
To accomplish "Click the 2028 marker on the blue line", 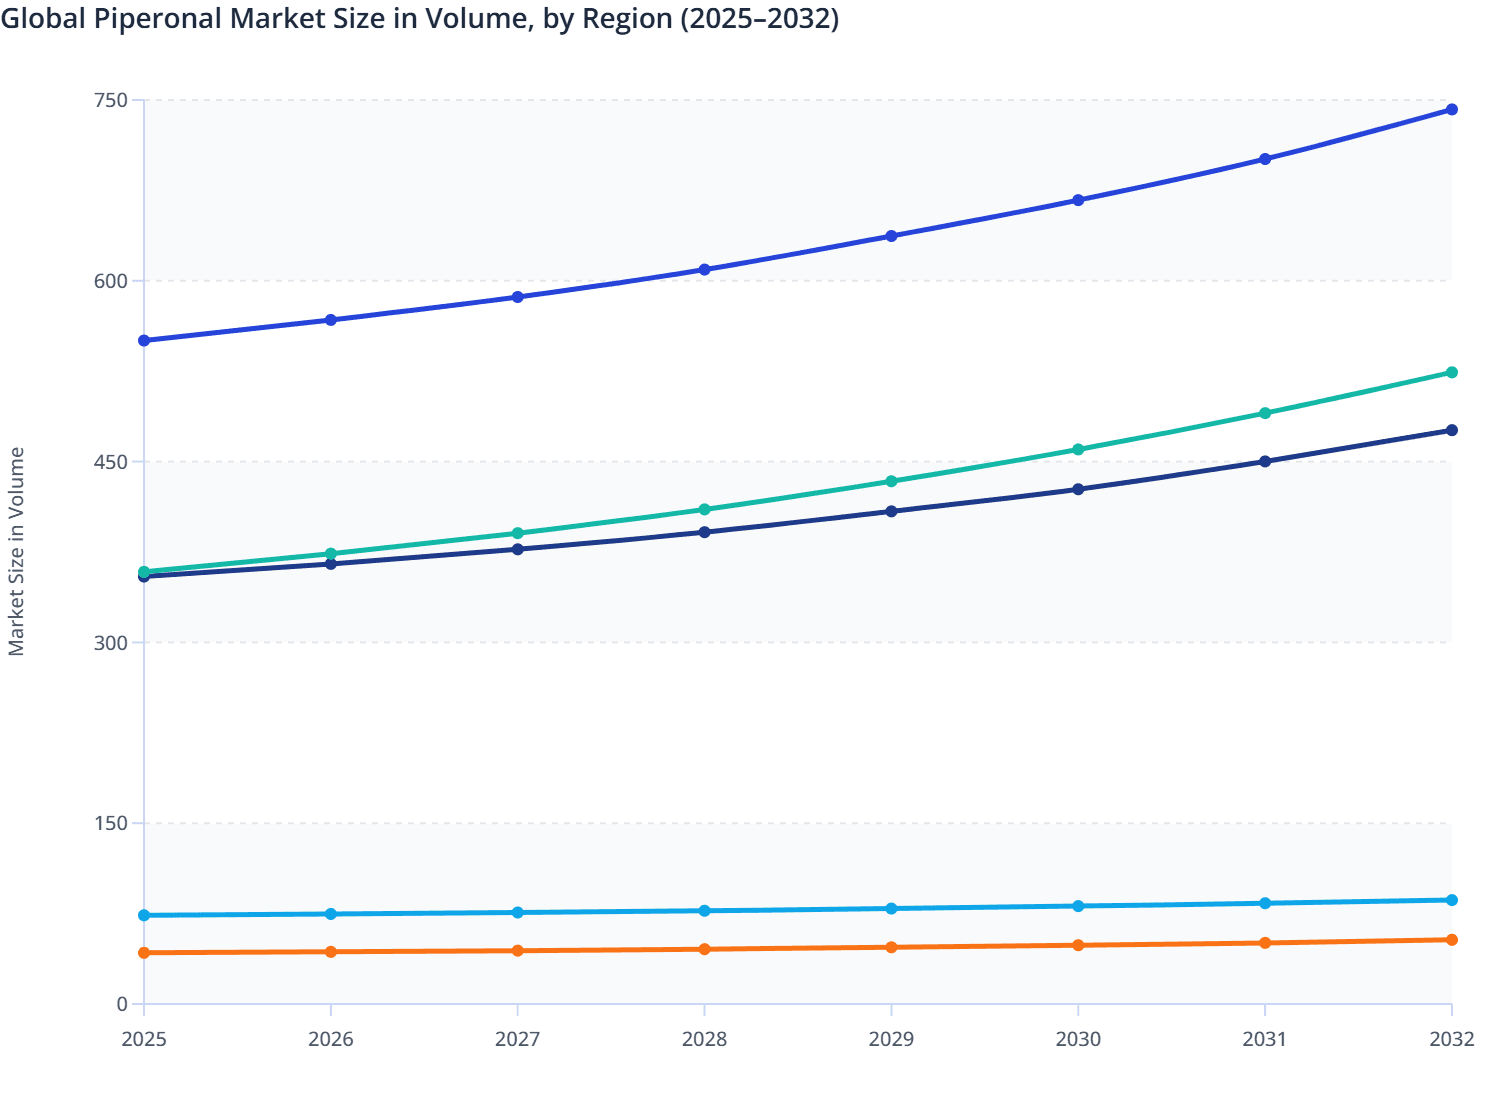I will coord(704,269).
